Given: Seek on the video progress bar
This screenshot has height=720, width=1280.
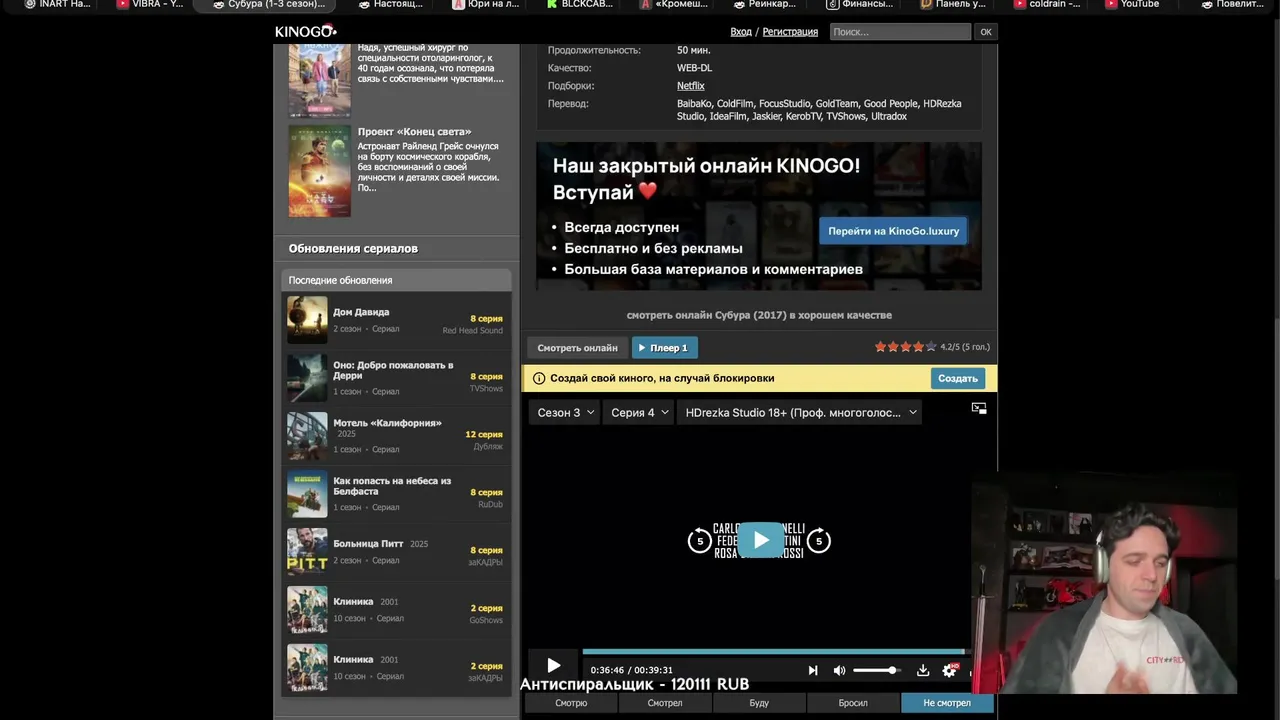Looking at the screenshot, I should [x=775, y=652].
